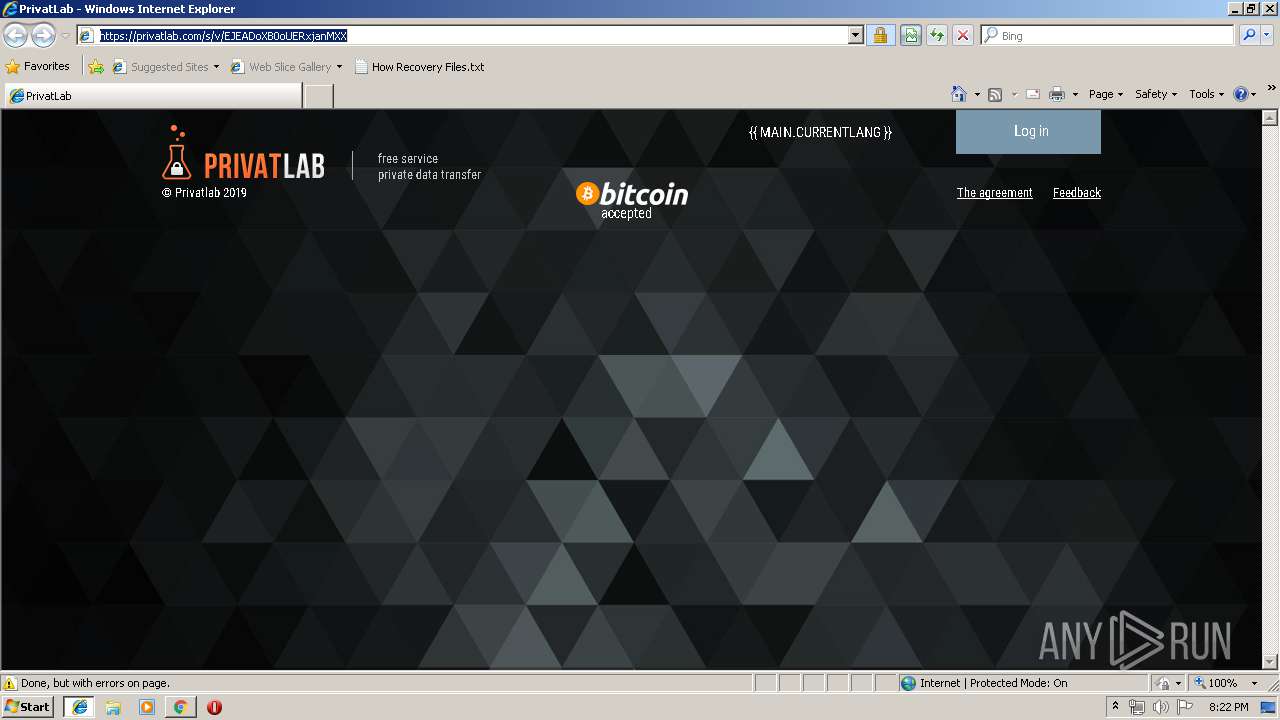This screenshot has width=1280, height=720.
Task: Click the Windows Start button
Action: pos(28,707)
